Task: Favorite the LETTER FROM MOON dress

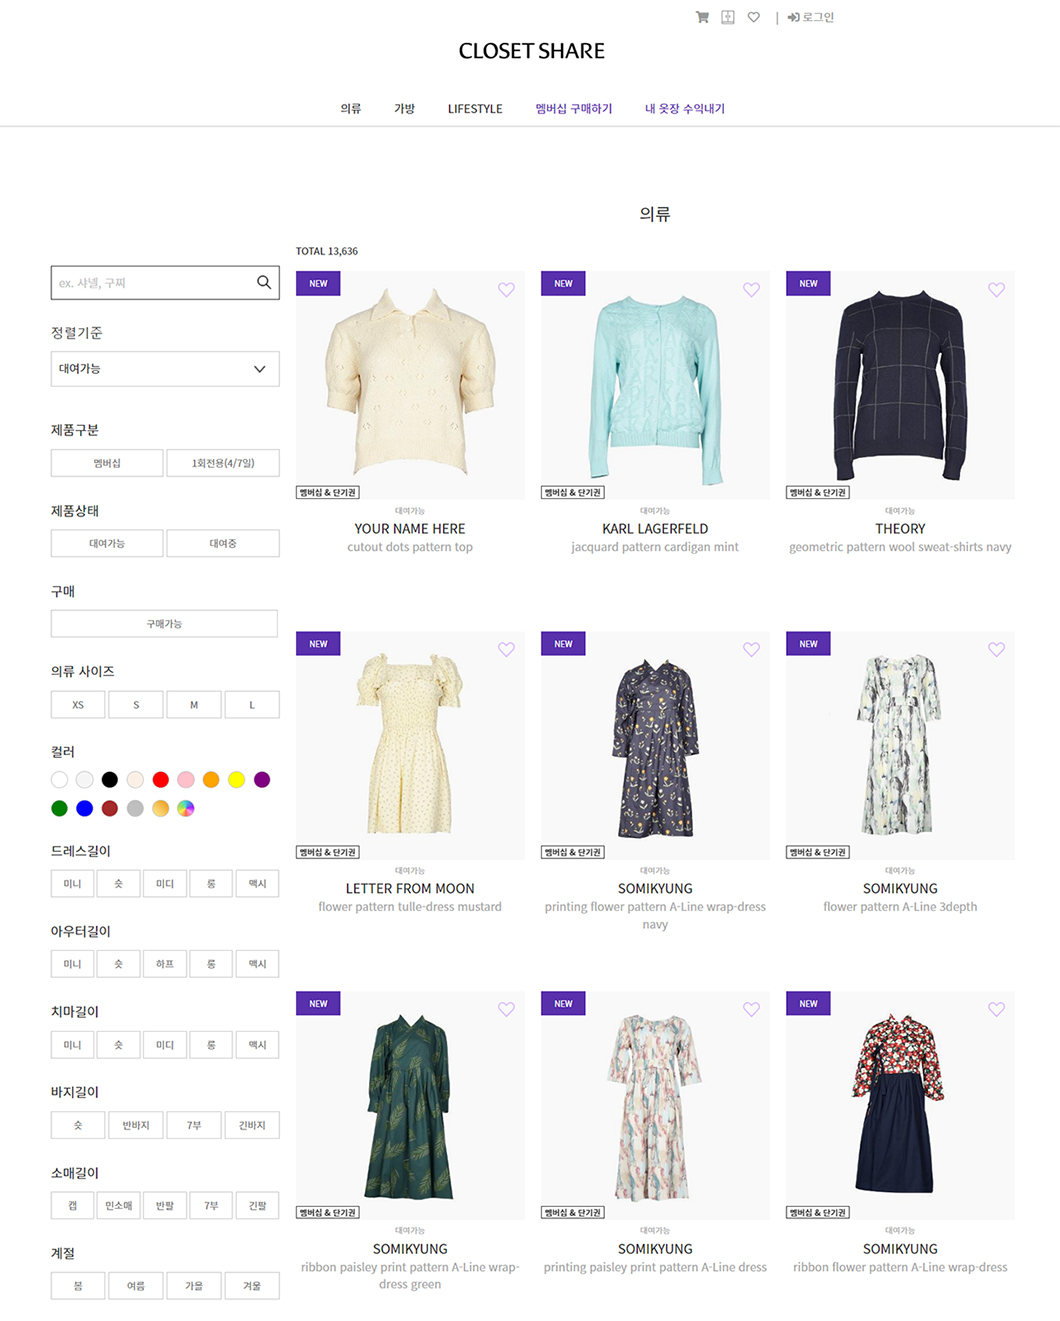Action: pos(507,650)
